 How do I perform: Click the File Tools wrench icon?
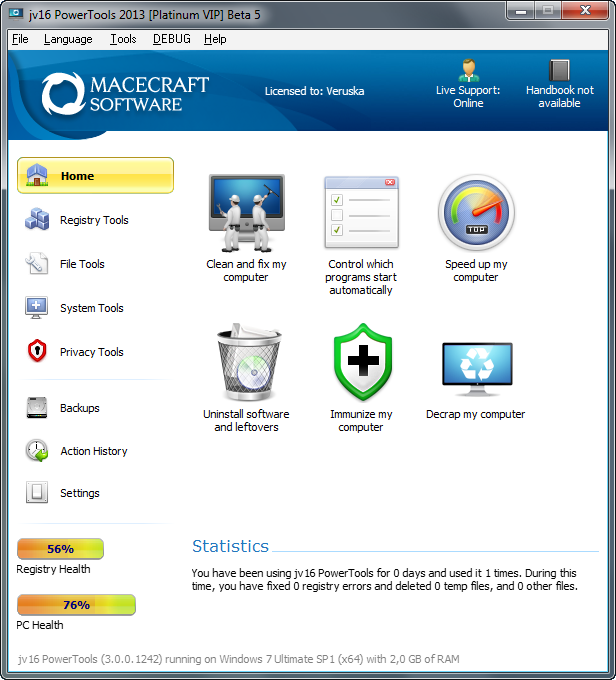(37, 263)
